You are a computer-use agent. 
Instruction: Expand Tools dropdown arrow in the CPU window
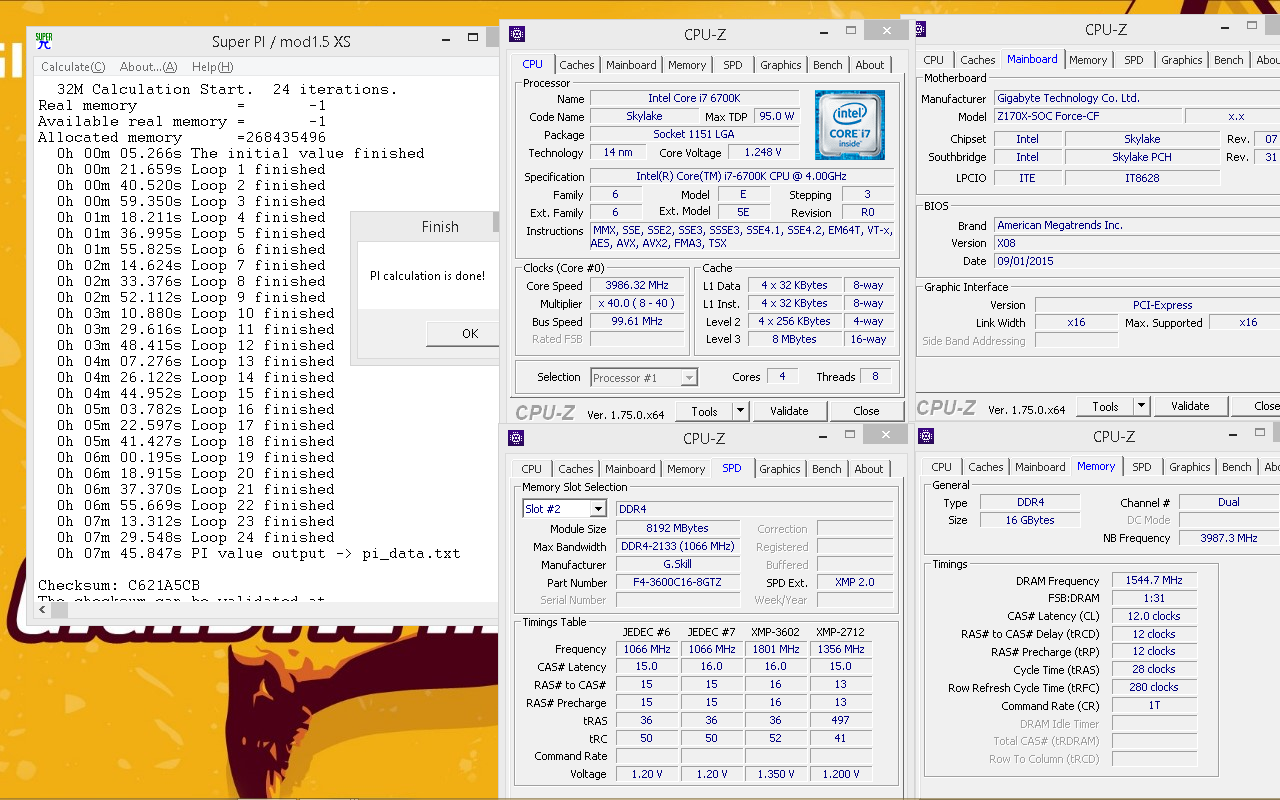pos(740,411)
